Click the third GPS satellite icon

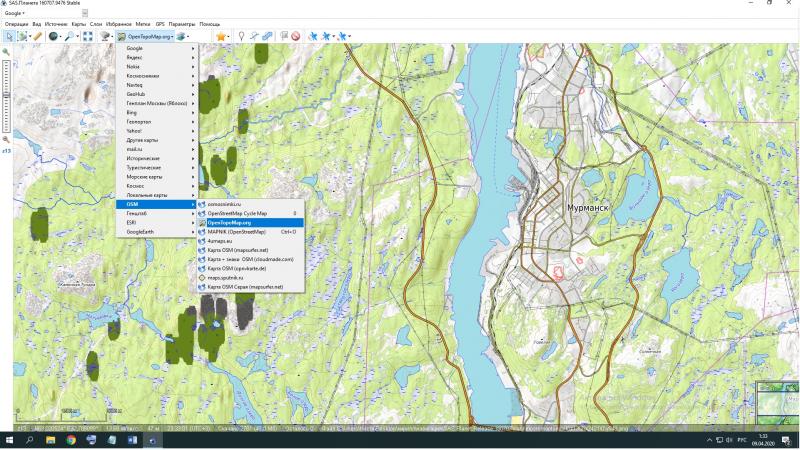(x=342, y=36)
